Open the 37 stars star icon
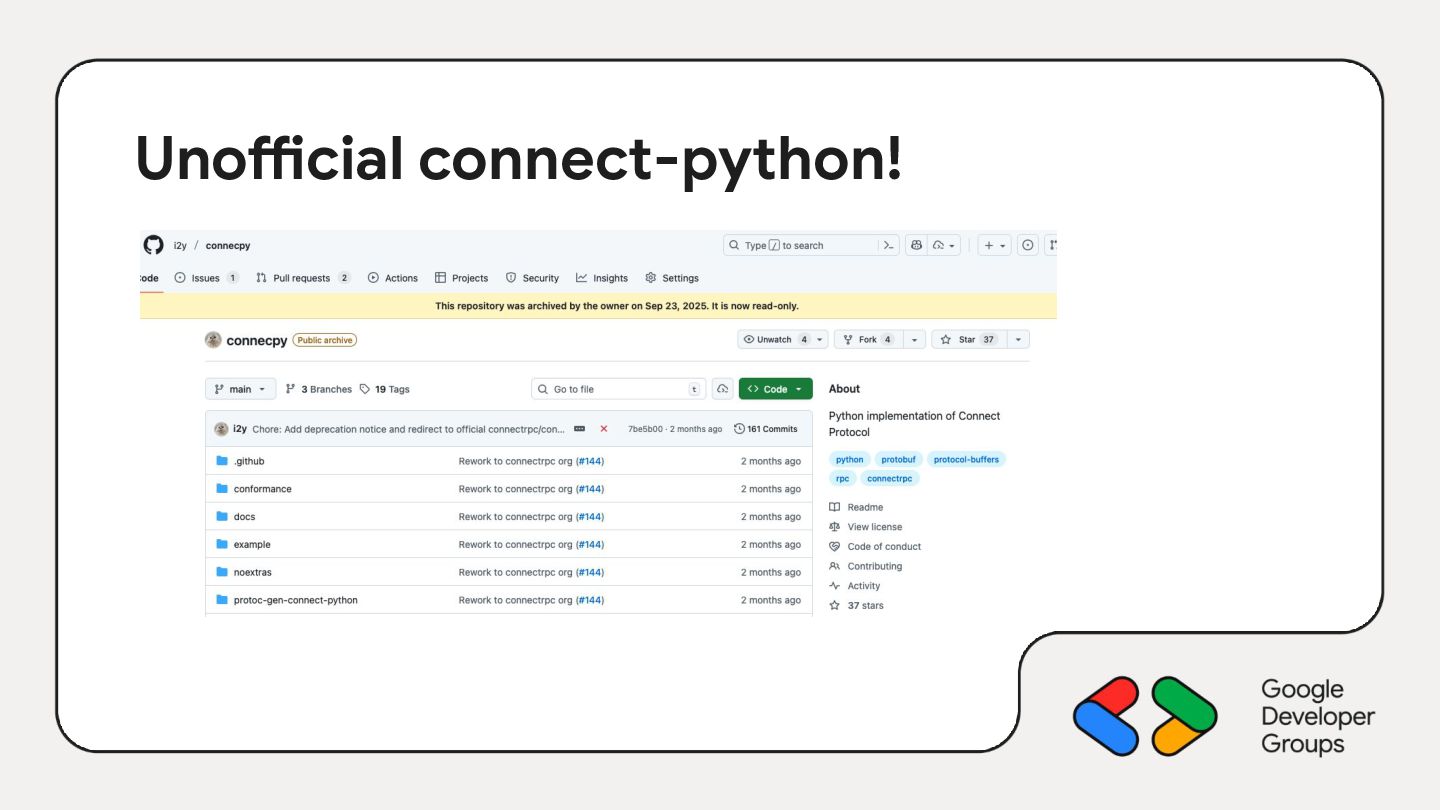Viewport: 1440px width, 810px height. (835, 606)
